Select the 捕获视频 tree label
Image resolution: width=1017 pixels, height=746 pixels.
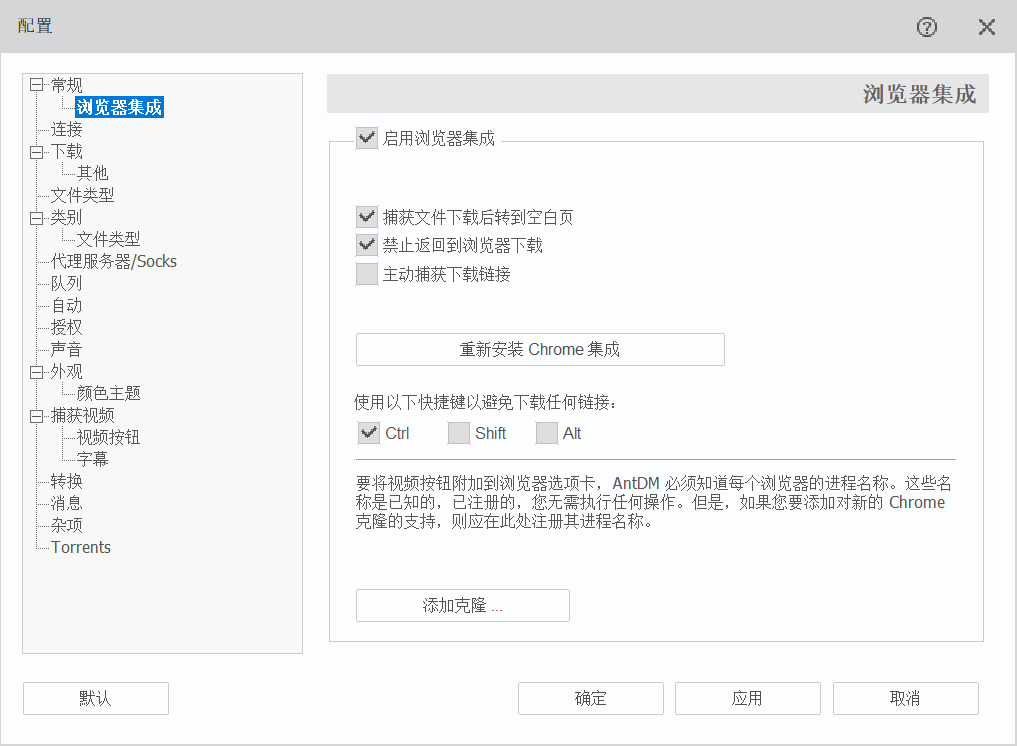point(82,416)
